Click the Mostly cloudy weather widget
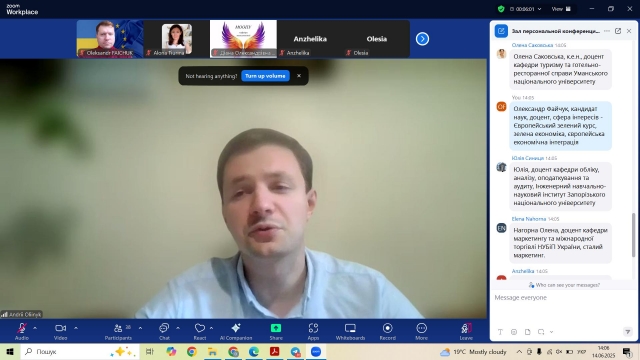This screenshot has height=360, width=640. pyautogui.click(x=473, y=351)
